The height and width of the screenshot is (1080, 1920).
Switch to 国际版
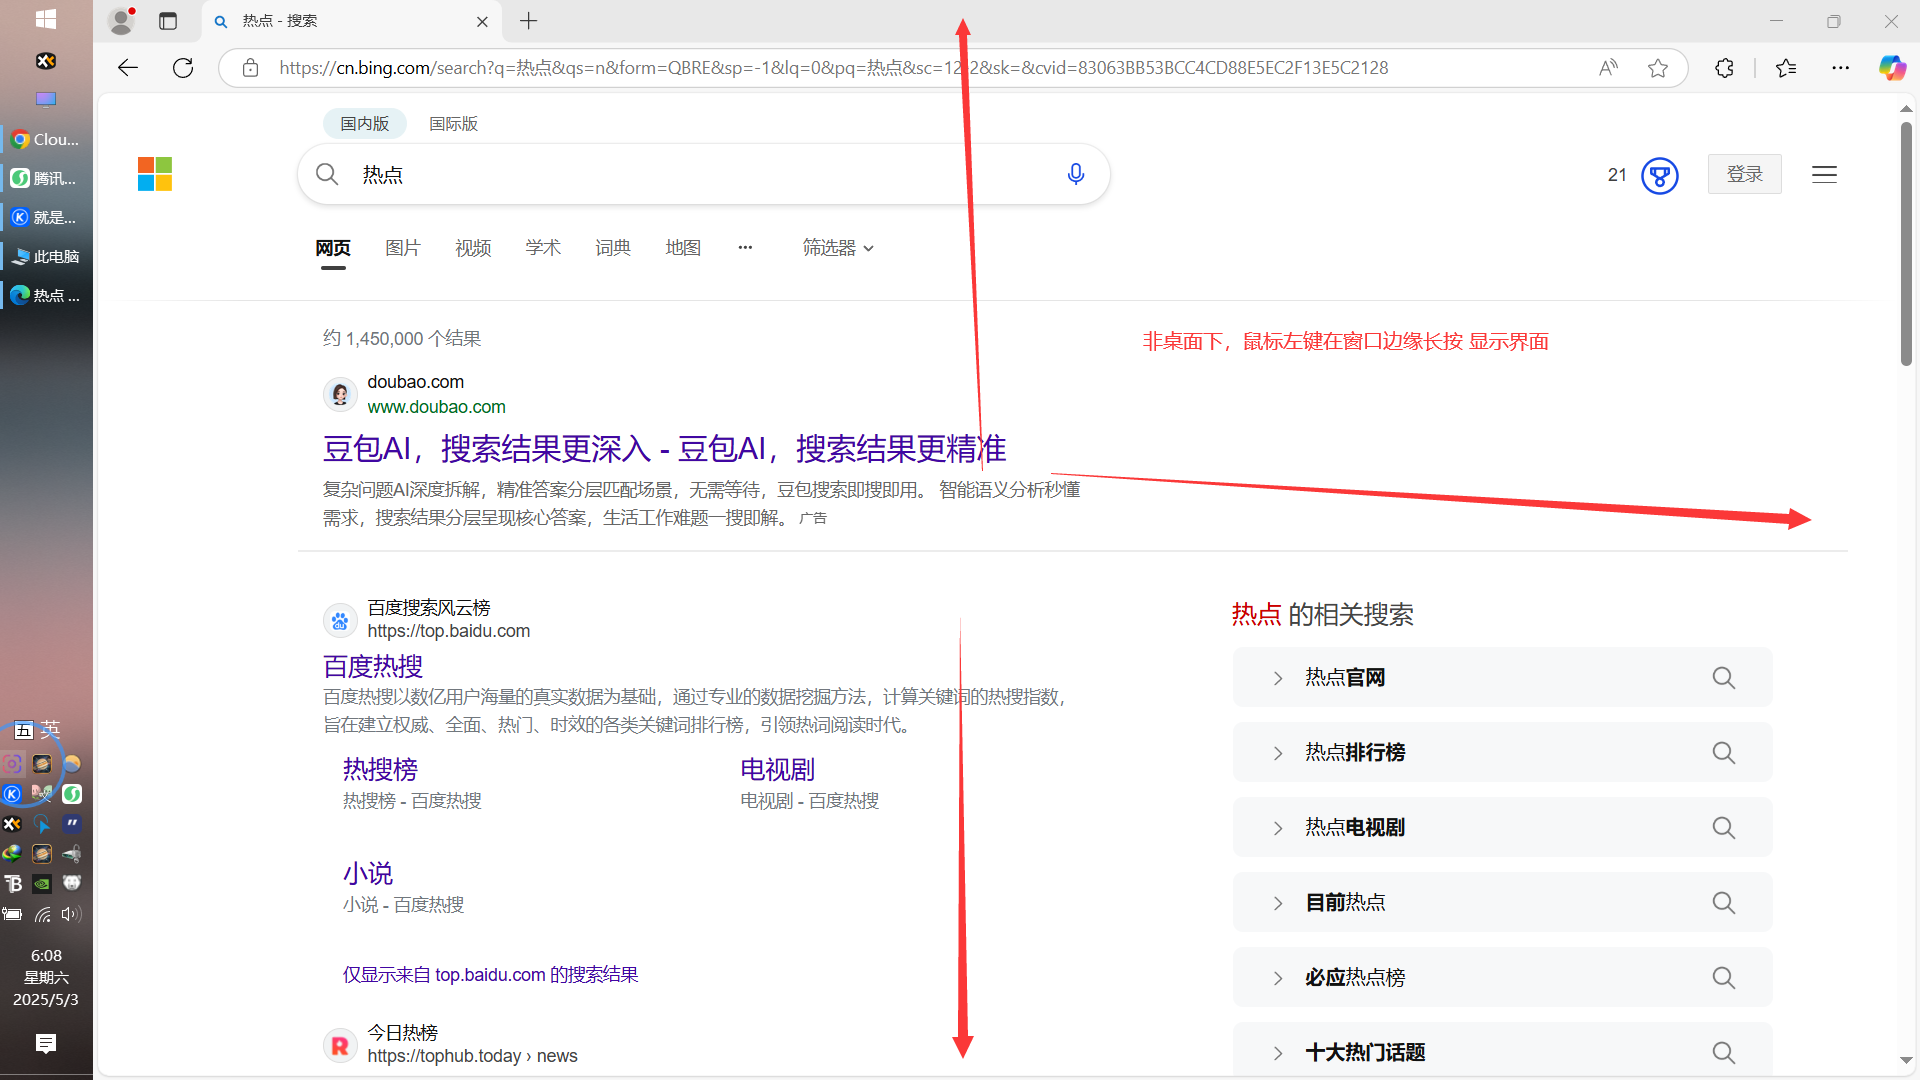pos(452,123)
